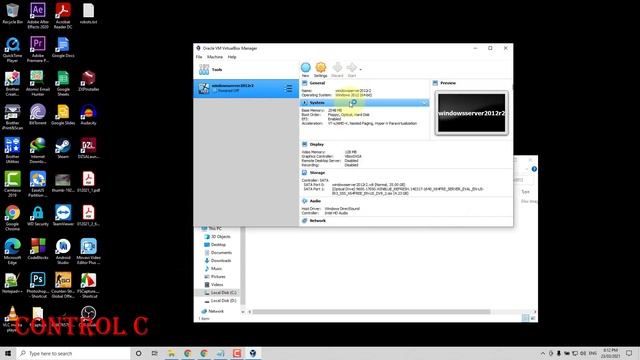
Task: Click the Start arrow toolbar icon
Action: click(351, 68)
